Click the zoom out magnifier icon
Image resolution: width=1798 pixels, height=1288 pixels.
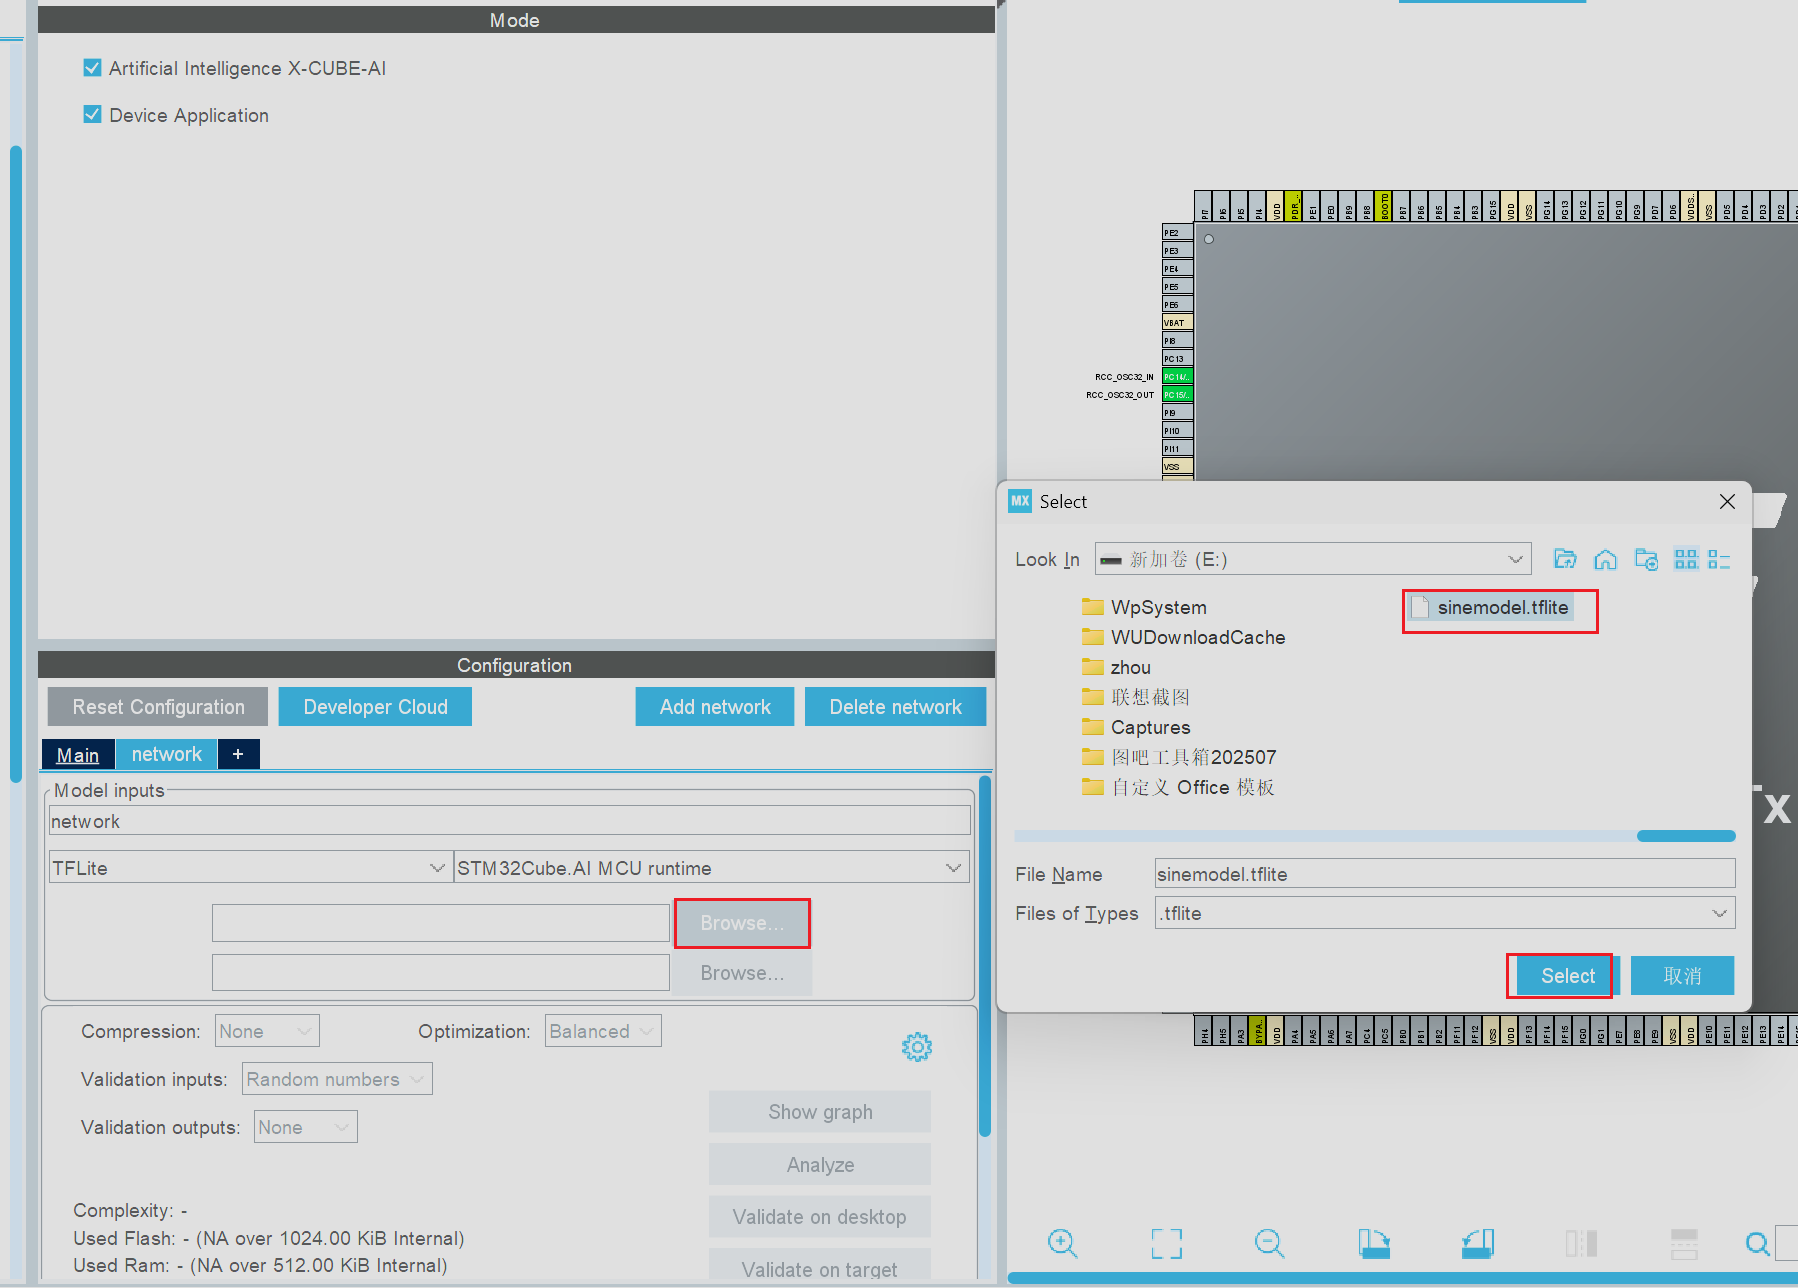tap(1269, 1243)
